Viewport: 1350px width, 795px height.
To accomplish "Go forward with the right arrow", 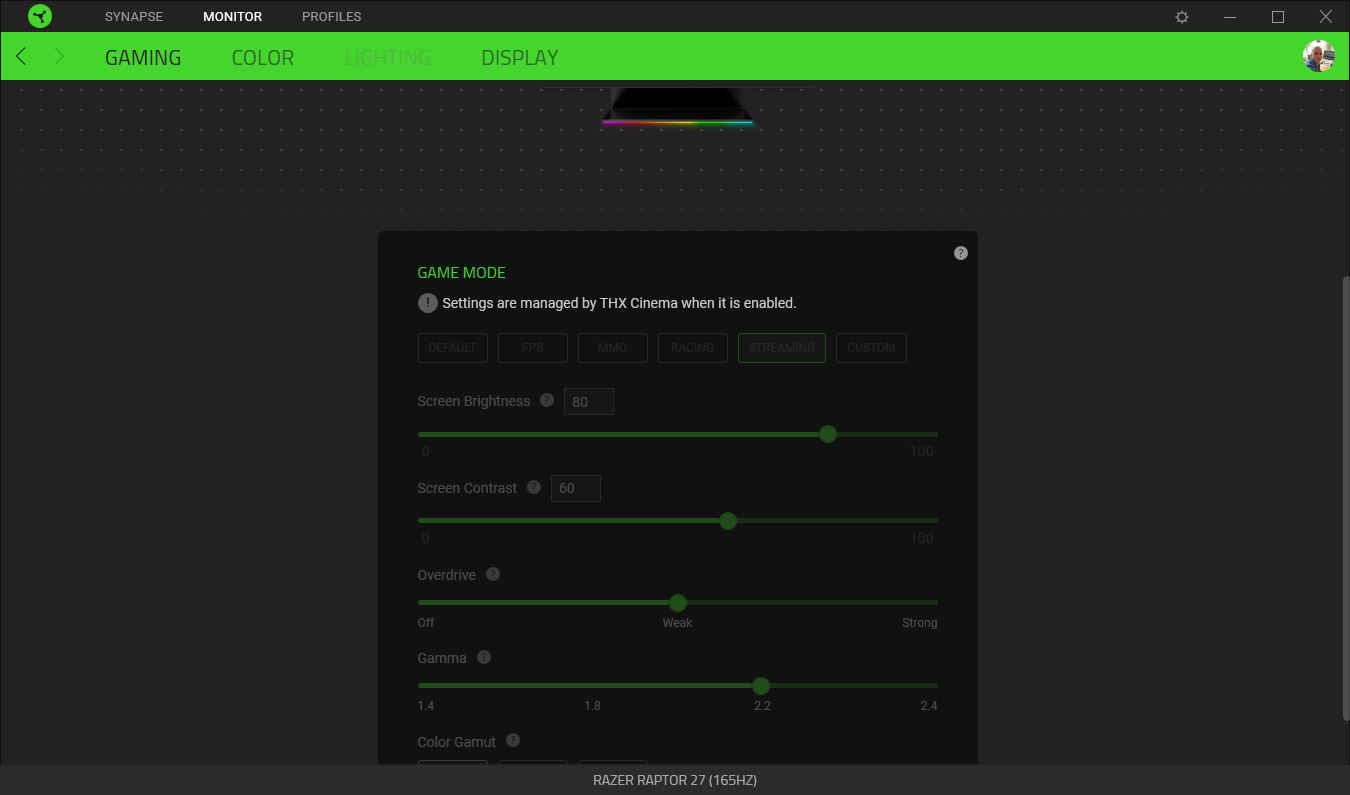I will 59,57.
